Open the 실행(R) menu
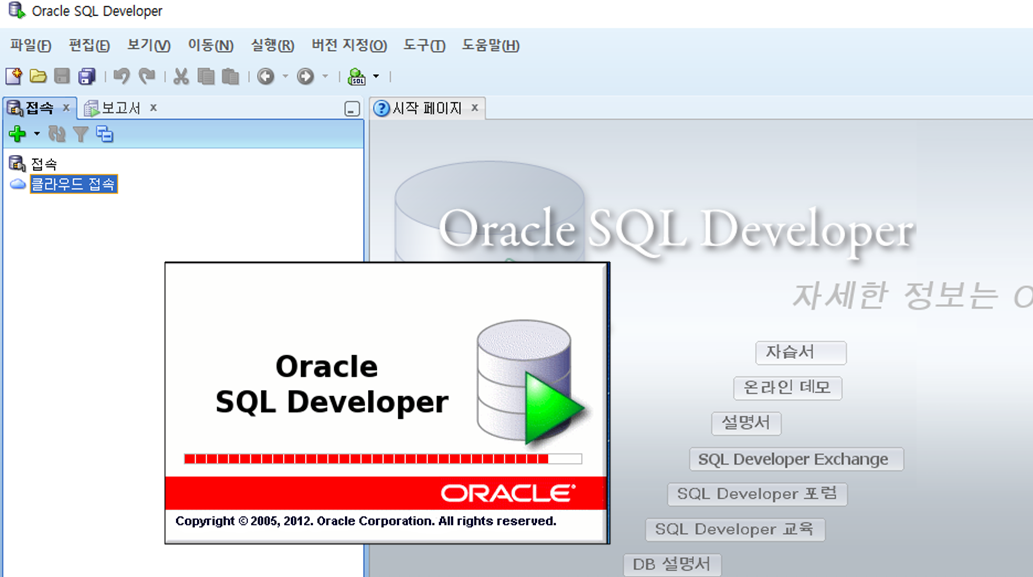1033x577 pixels. click(x=272, y=45)
